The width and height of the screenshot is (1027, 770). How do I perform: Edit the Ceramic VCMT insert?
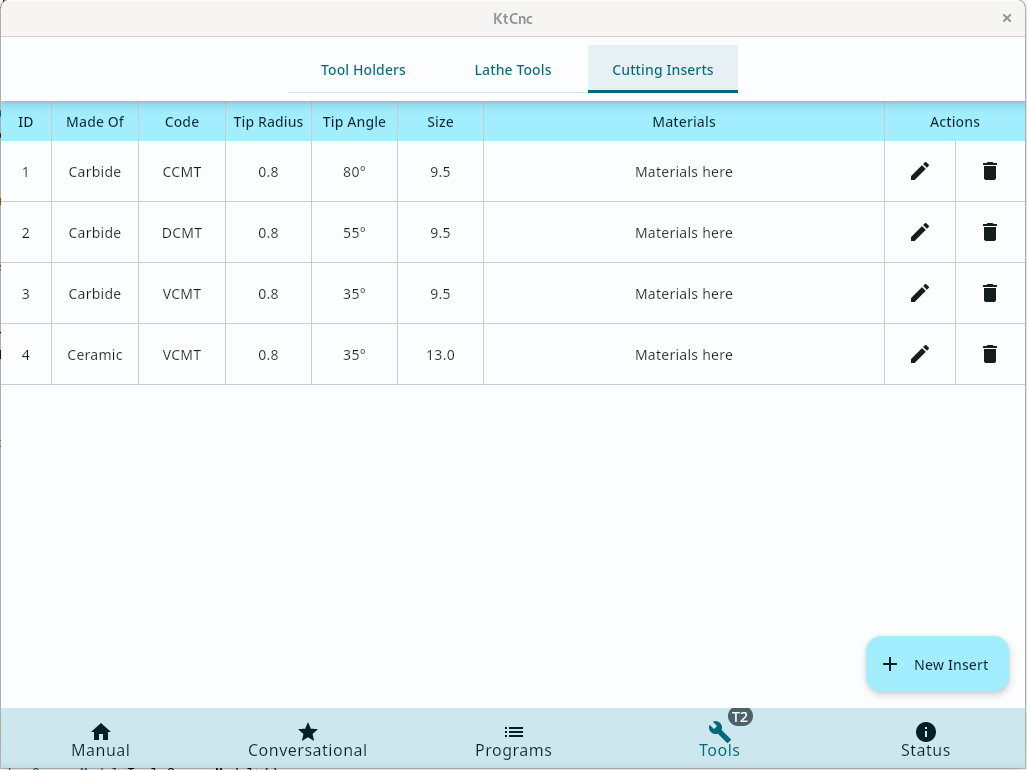[x=920, y=354]
